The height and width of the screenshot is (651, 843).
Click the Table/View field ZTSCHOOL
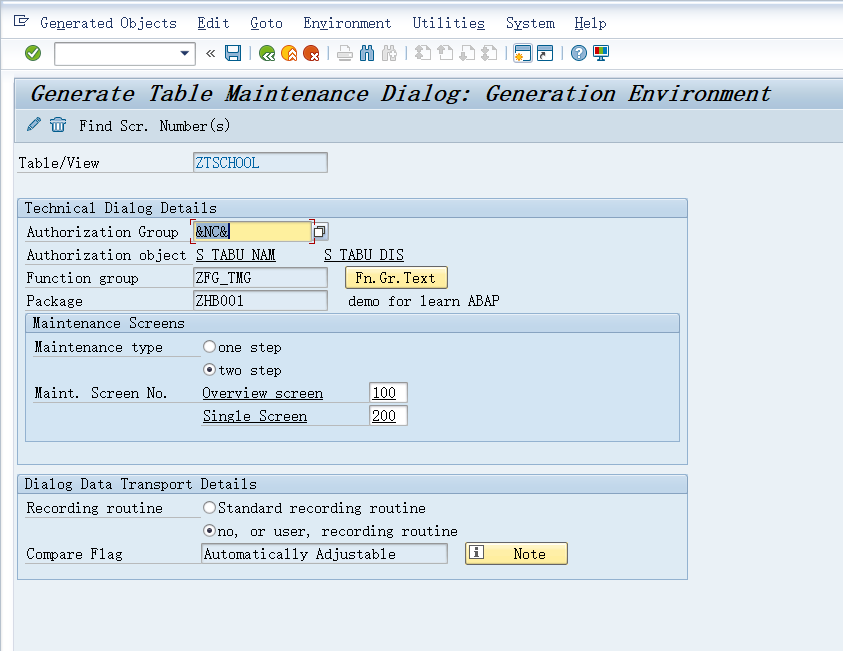pyautogui.click(x=260, y=162)
